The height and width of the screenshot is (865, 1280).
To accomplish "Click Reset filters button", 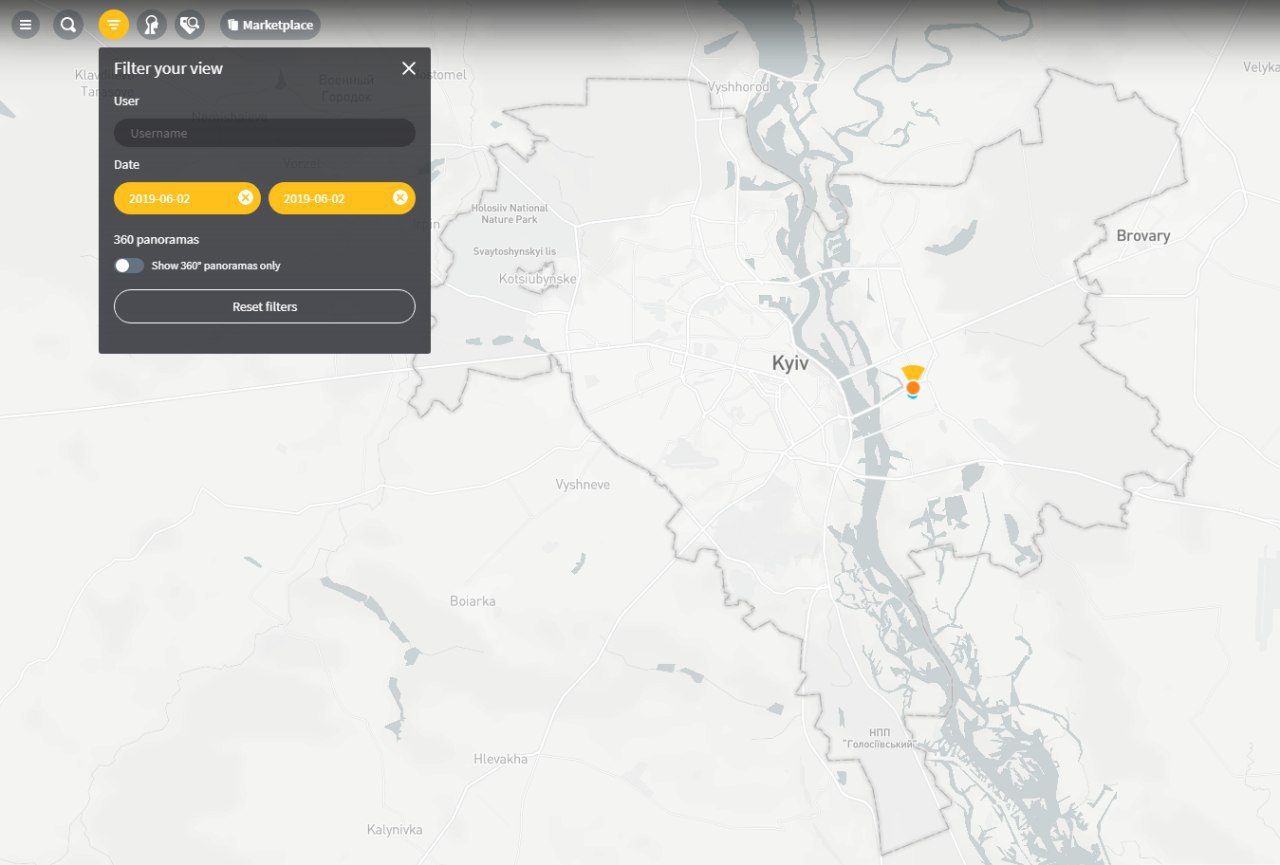I will (264, 306).
